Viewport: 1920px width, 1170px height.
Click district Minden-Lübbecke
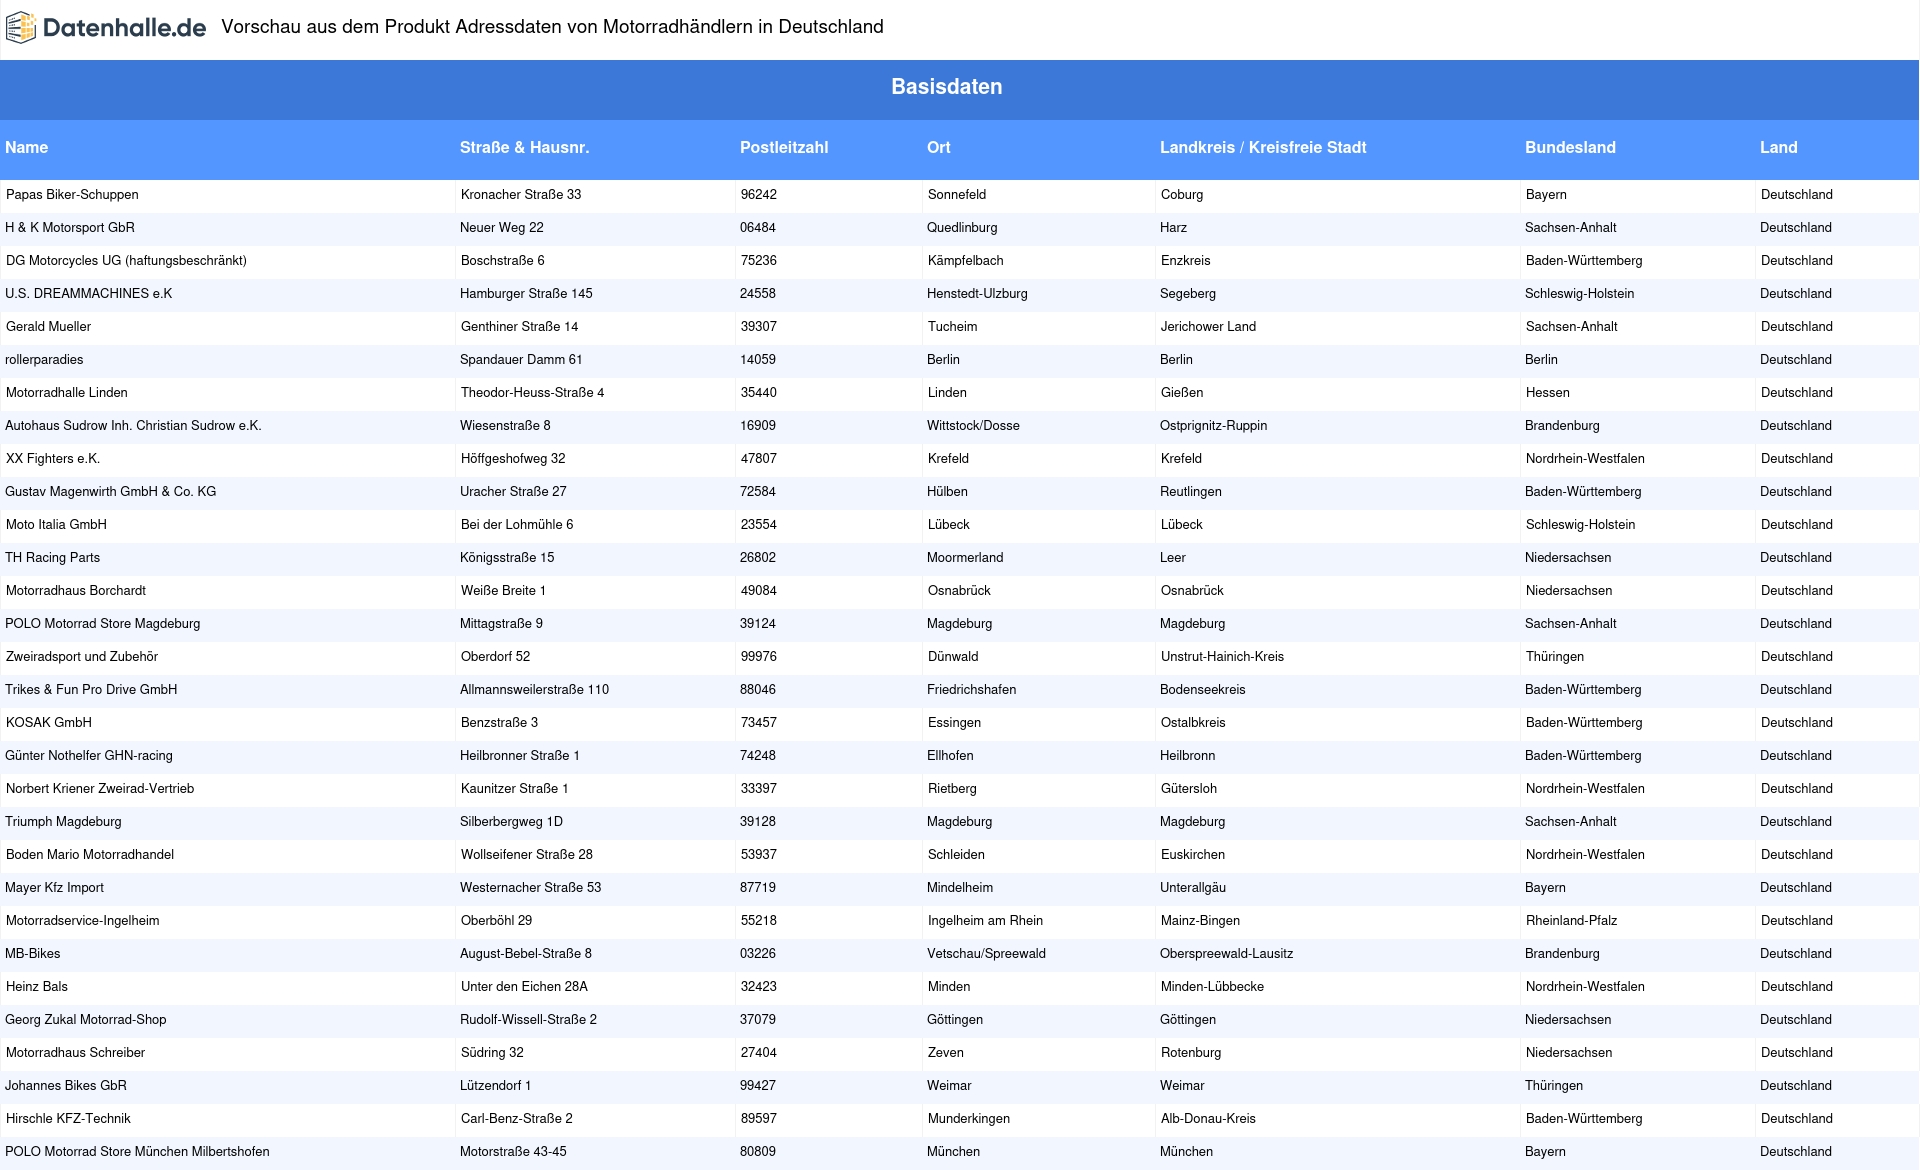(x=1212, y=987)
